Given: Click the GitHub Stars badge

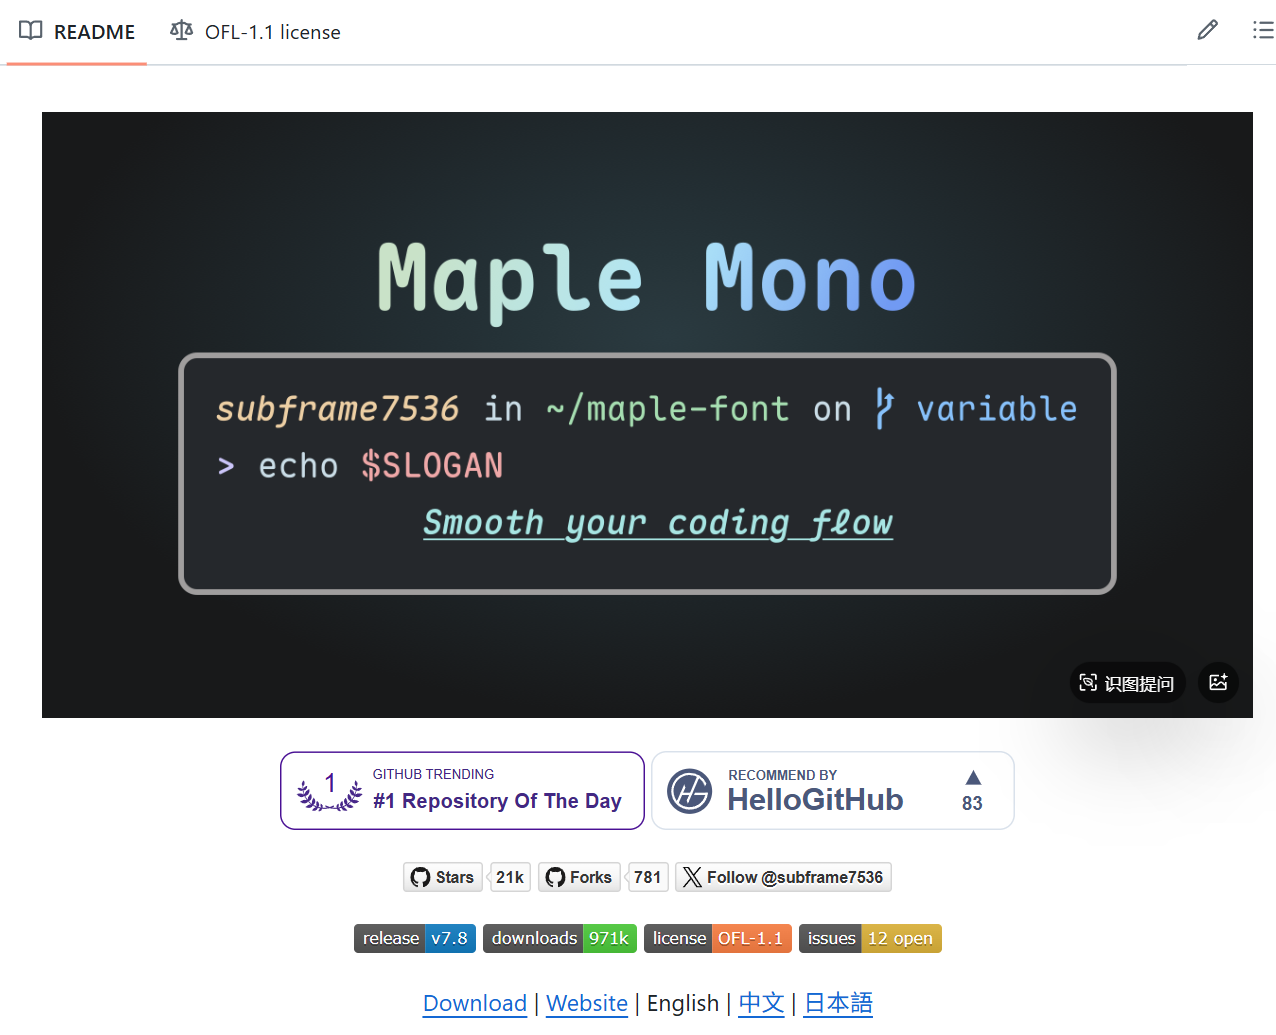Looking at the screenshot, I should pos(443,877).
